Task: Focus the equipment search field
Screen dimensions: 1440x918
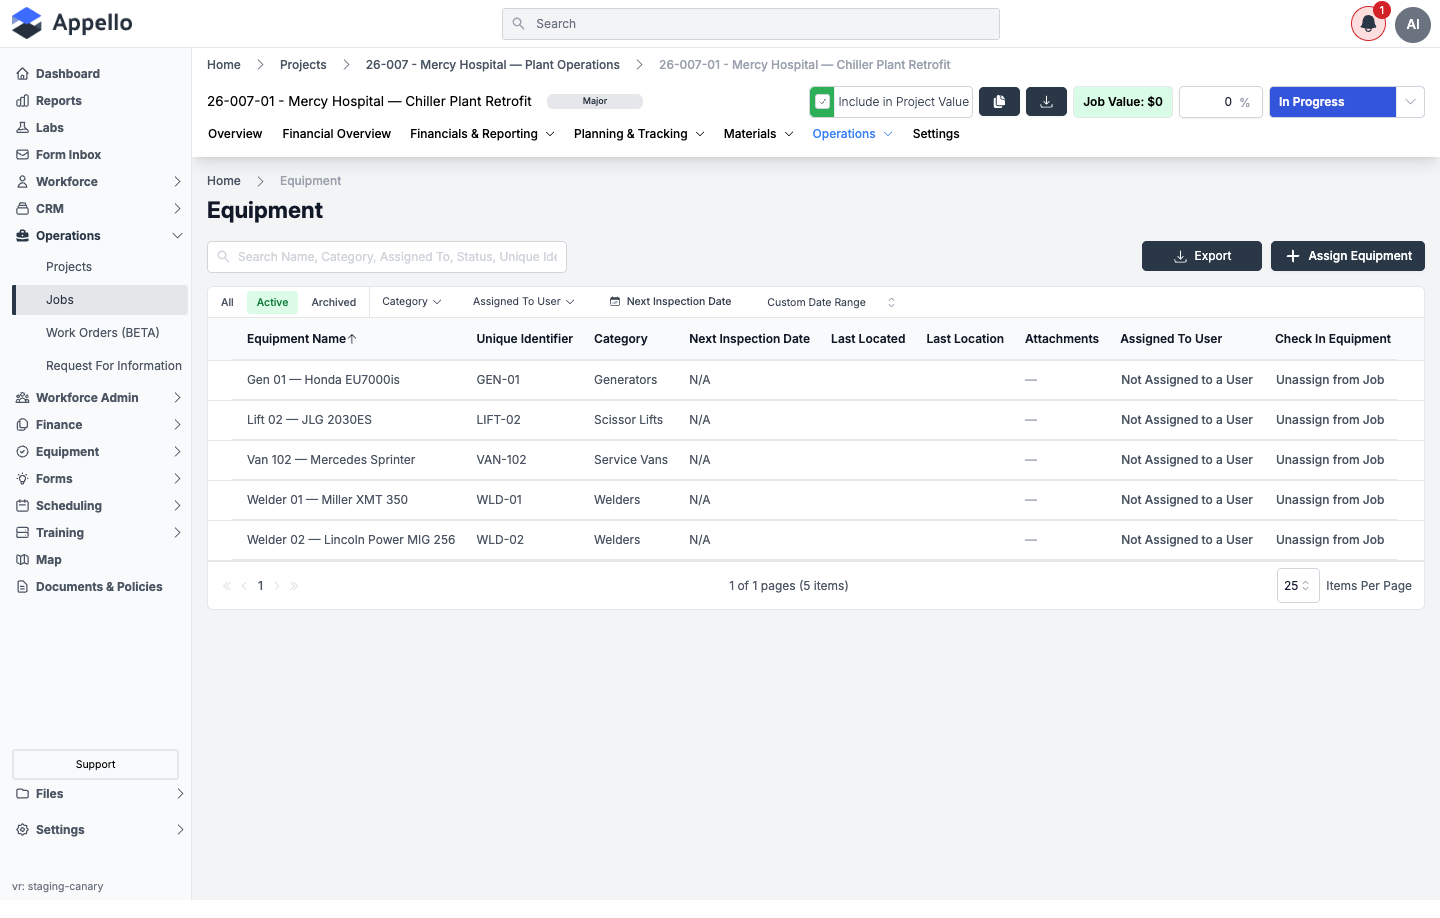Action: (x=387, y=257)
